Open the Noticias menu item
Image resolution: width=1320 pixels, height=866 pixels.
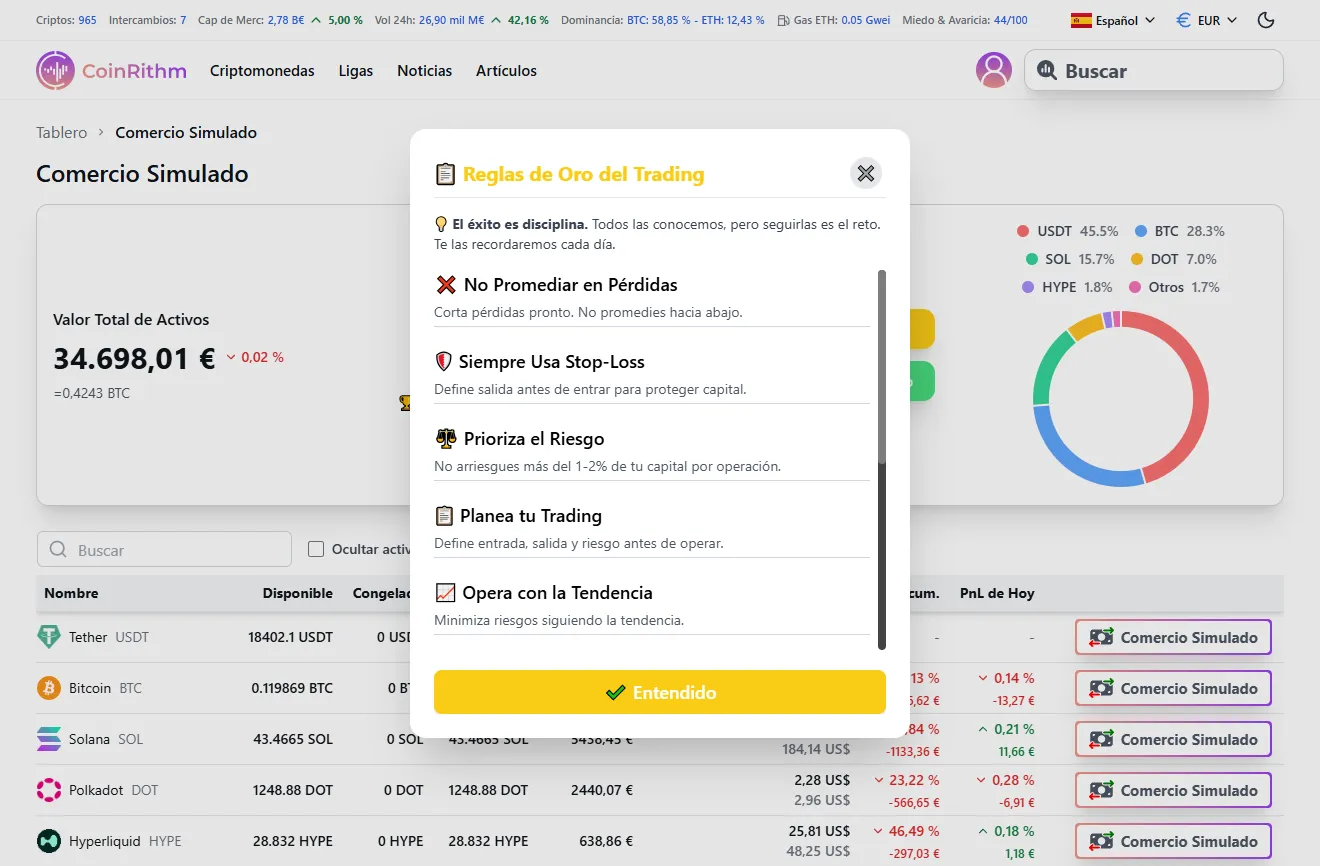click(424, 70)
